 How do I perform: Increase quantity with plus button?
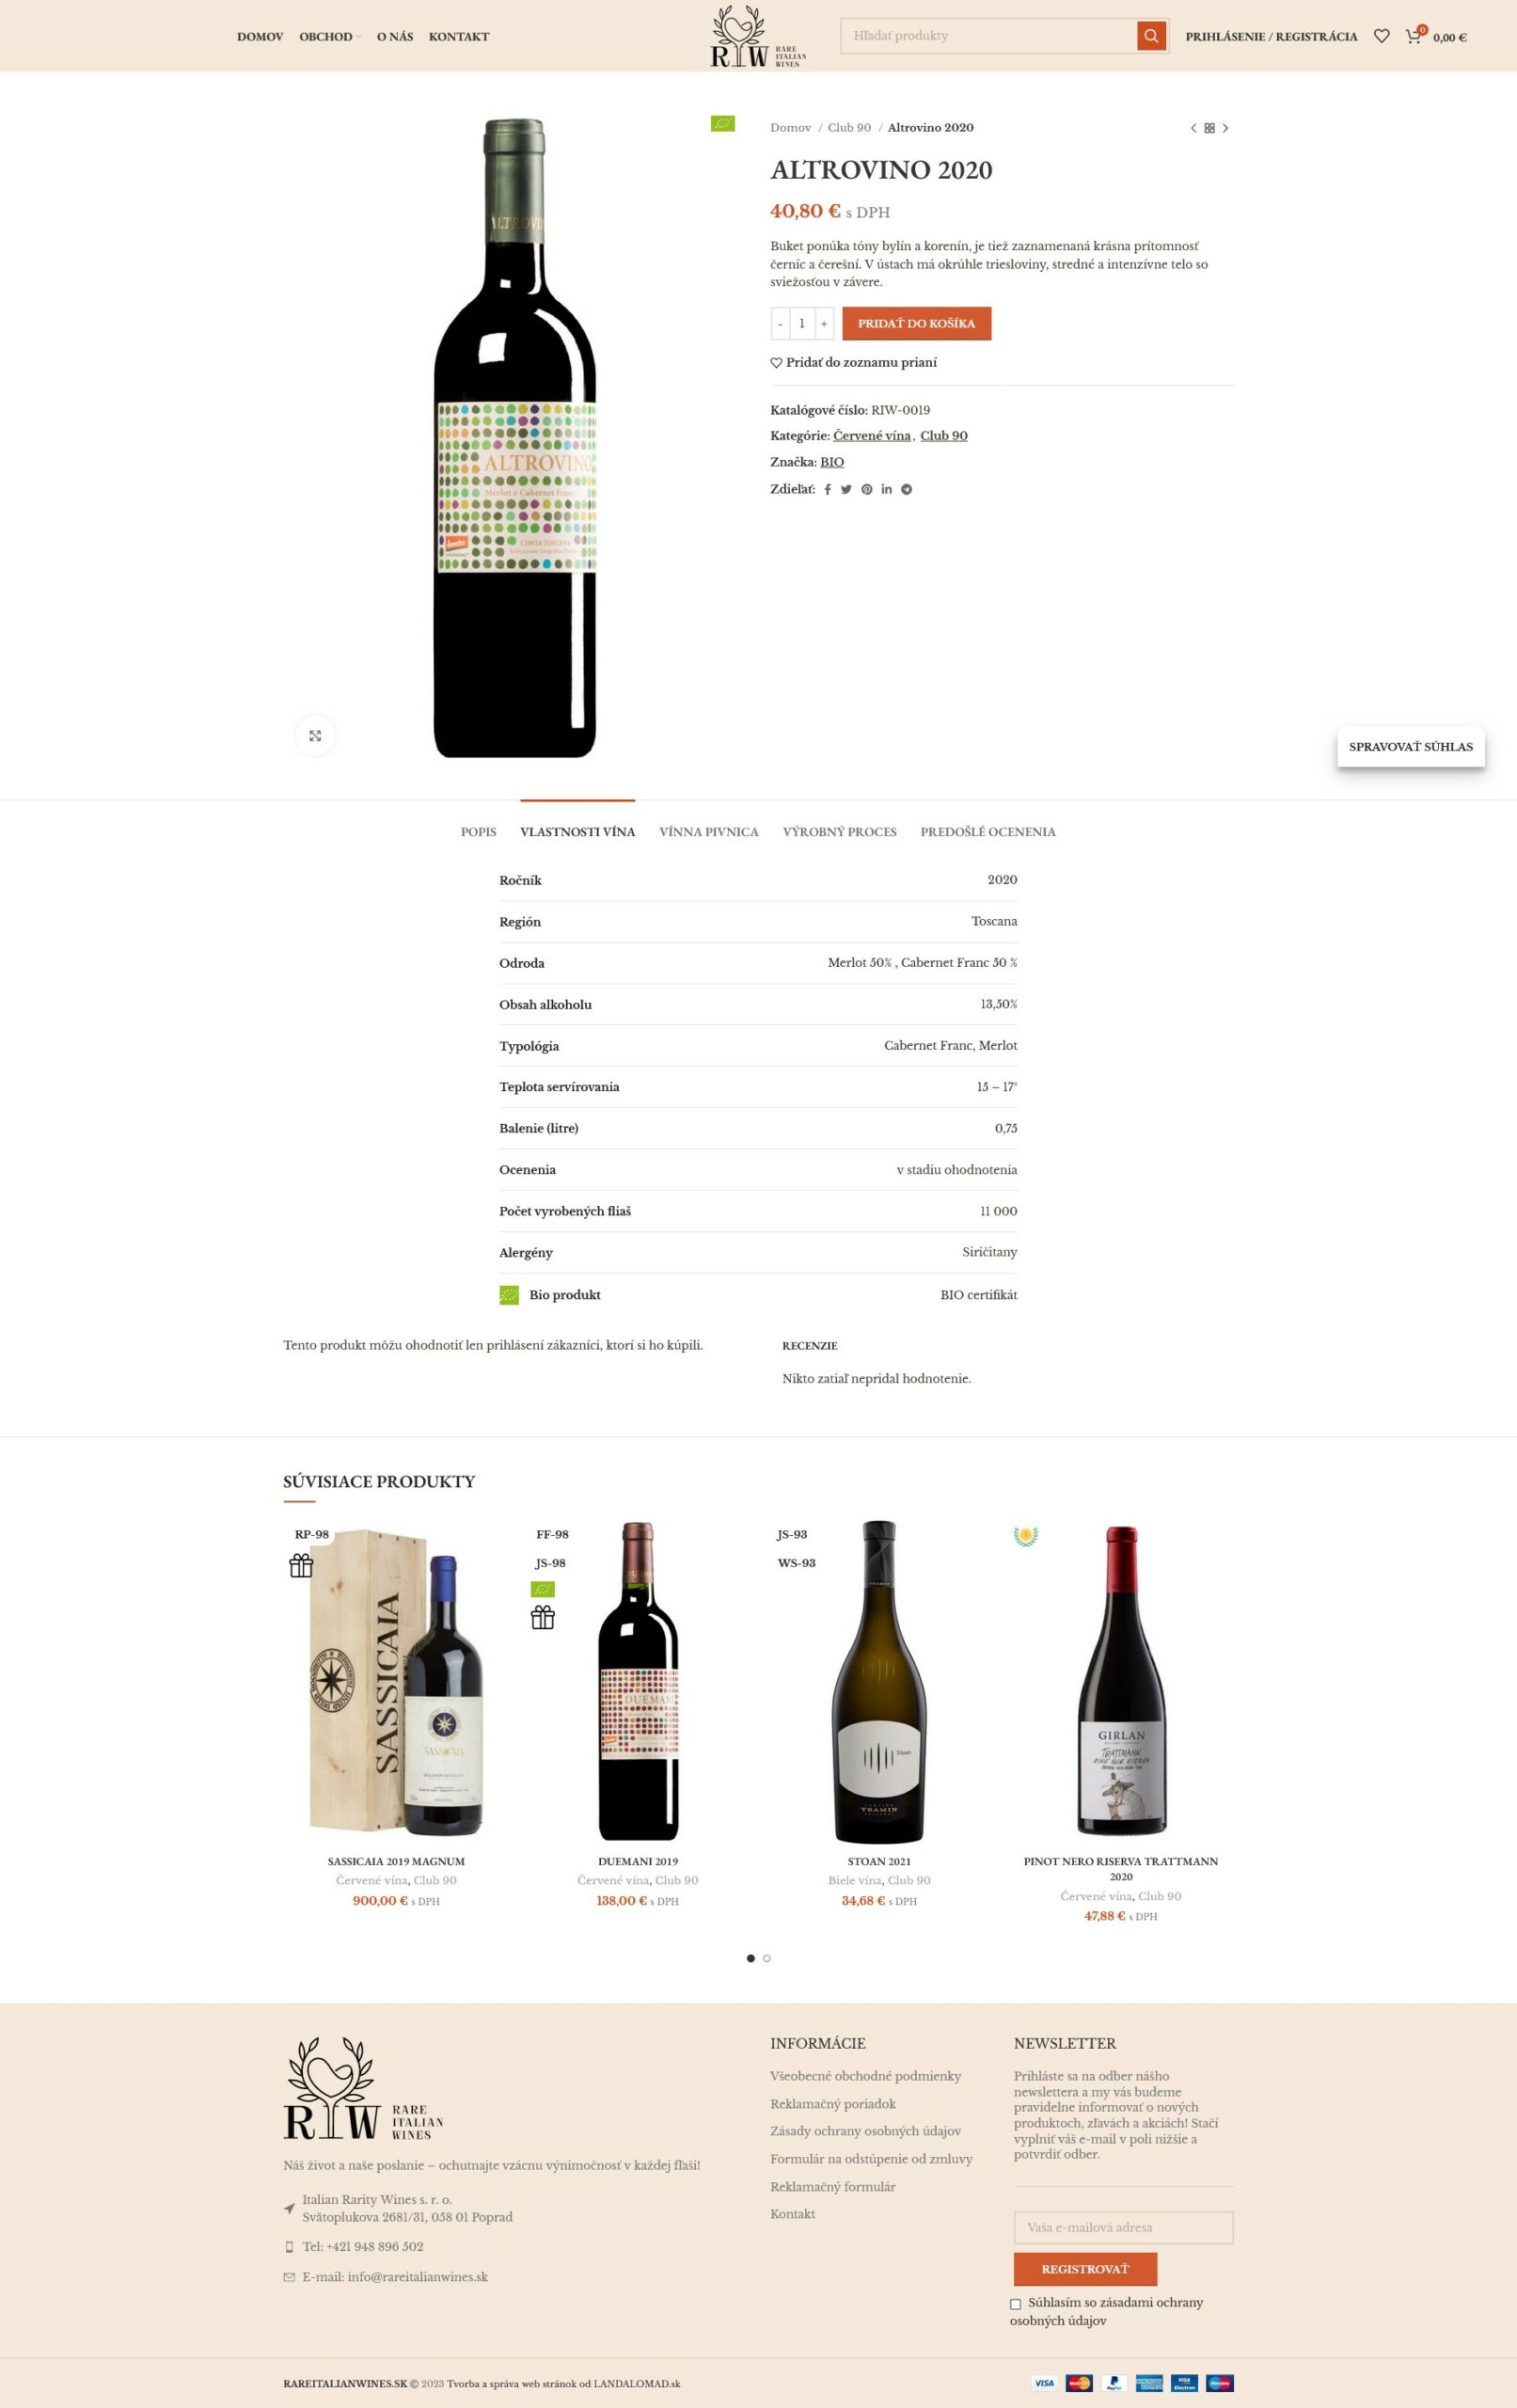pyautogui.click(x=824, y=323)
